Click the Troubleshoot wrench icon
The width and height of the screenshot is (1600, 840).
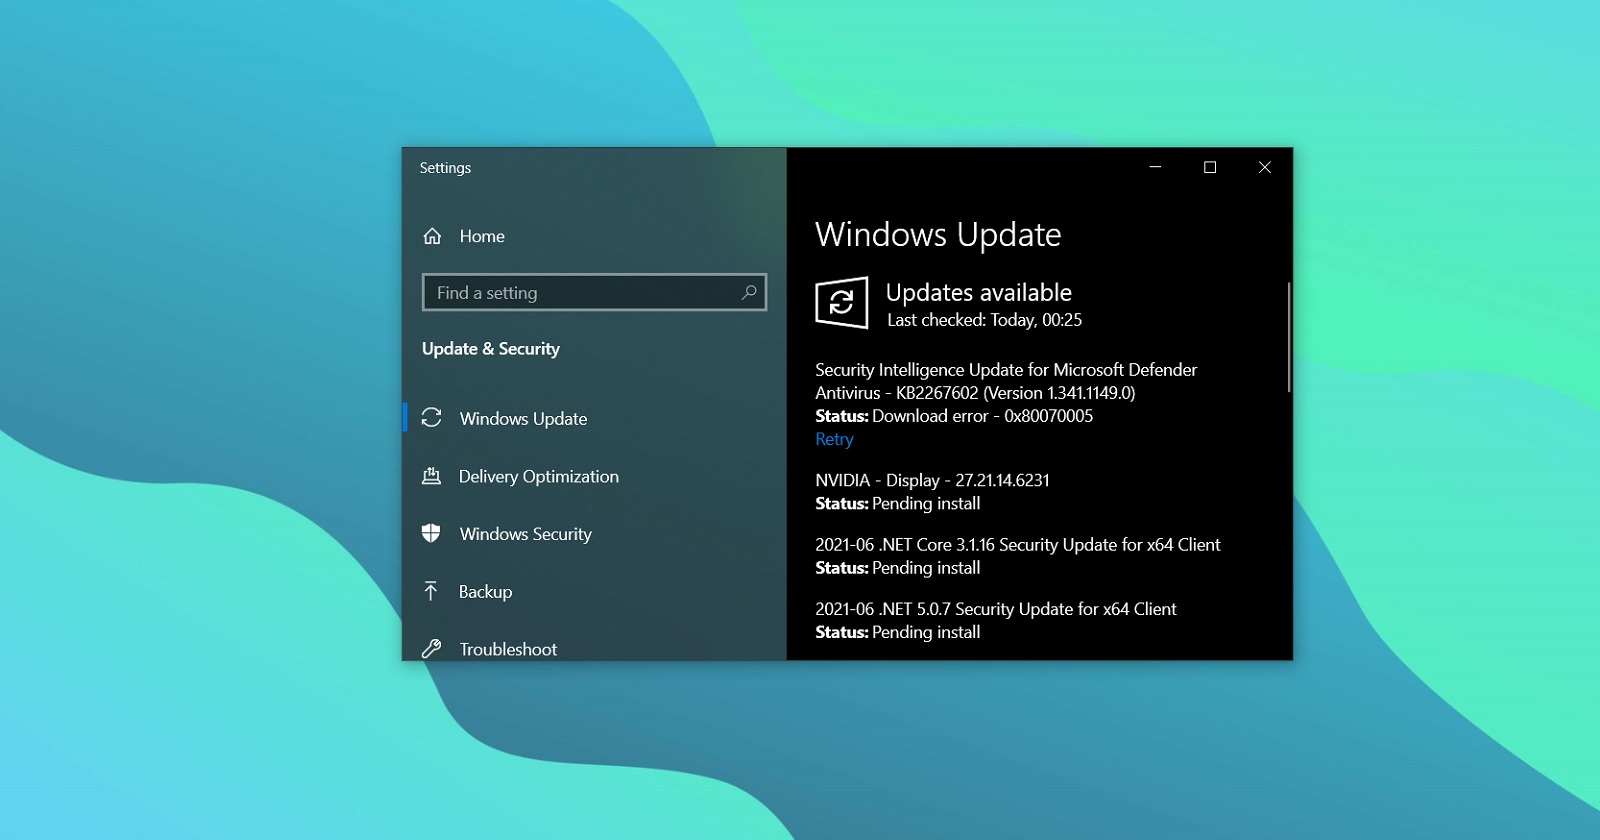click(431, 648)
